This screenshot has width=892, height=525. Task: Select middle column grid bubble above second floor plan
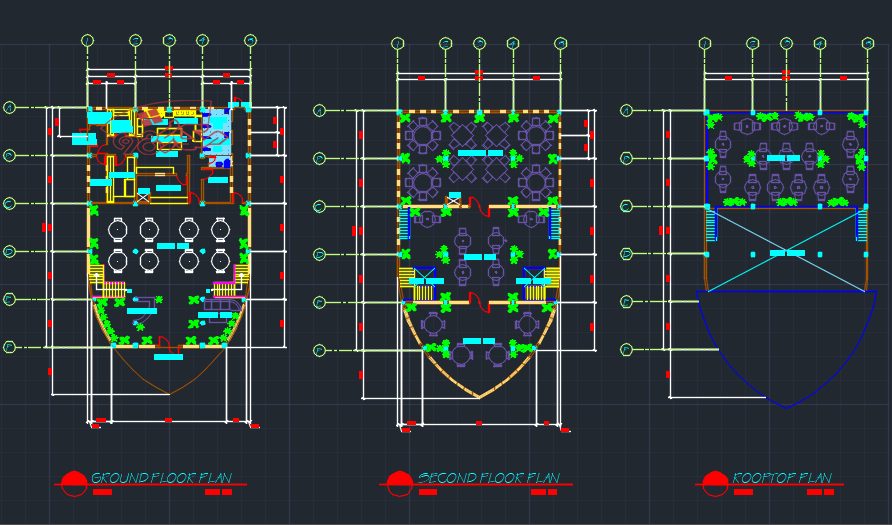[479, 43]
